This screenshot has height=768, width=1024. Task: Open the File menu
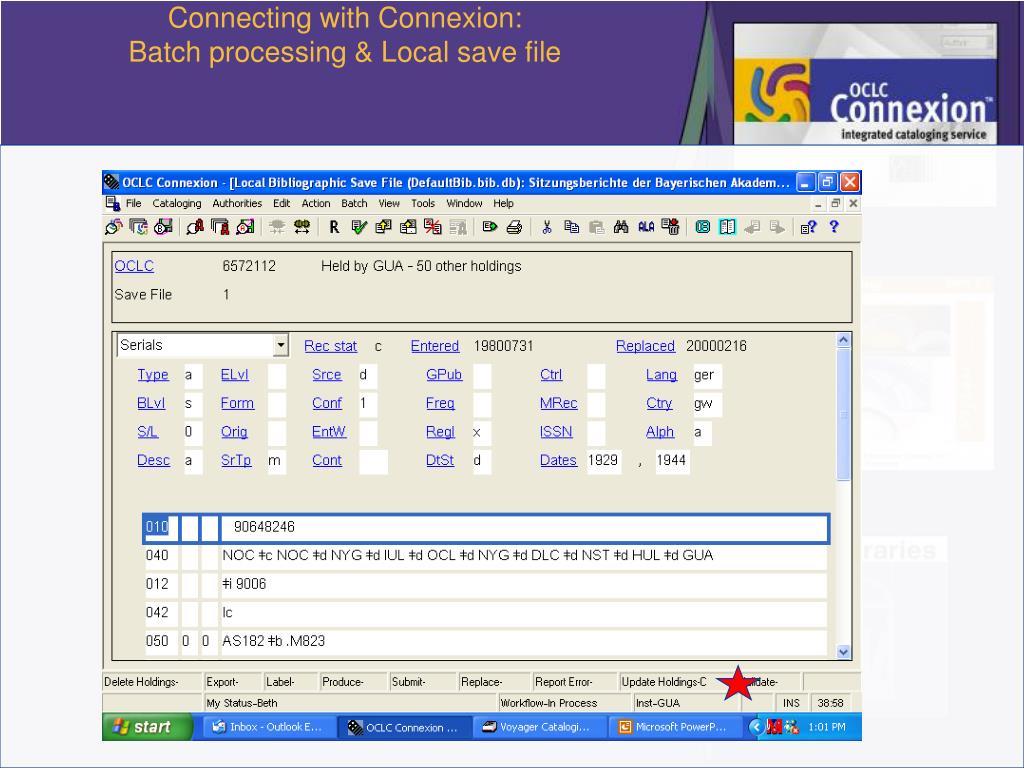click(x=133, y=203)
